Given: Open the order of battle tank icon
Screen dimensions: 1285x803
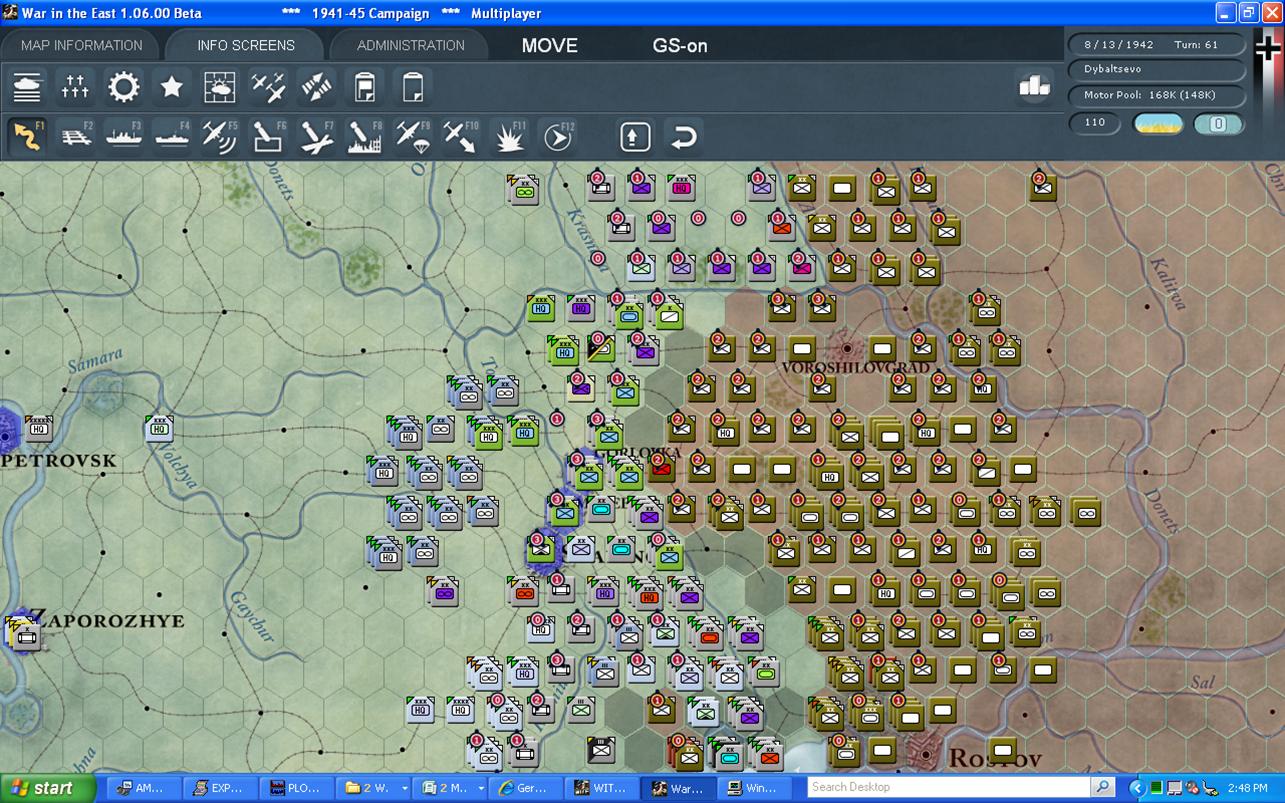Looking at the screenshot, I should click(28, 88).
